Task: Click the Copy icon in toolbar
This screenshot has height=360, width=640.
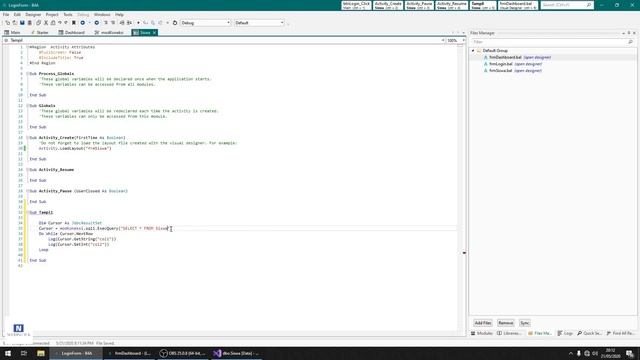Action: click(38, 23)
